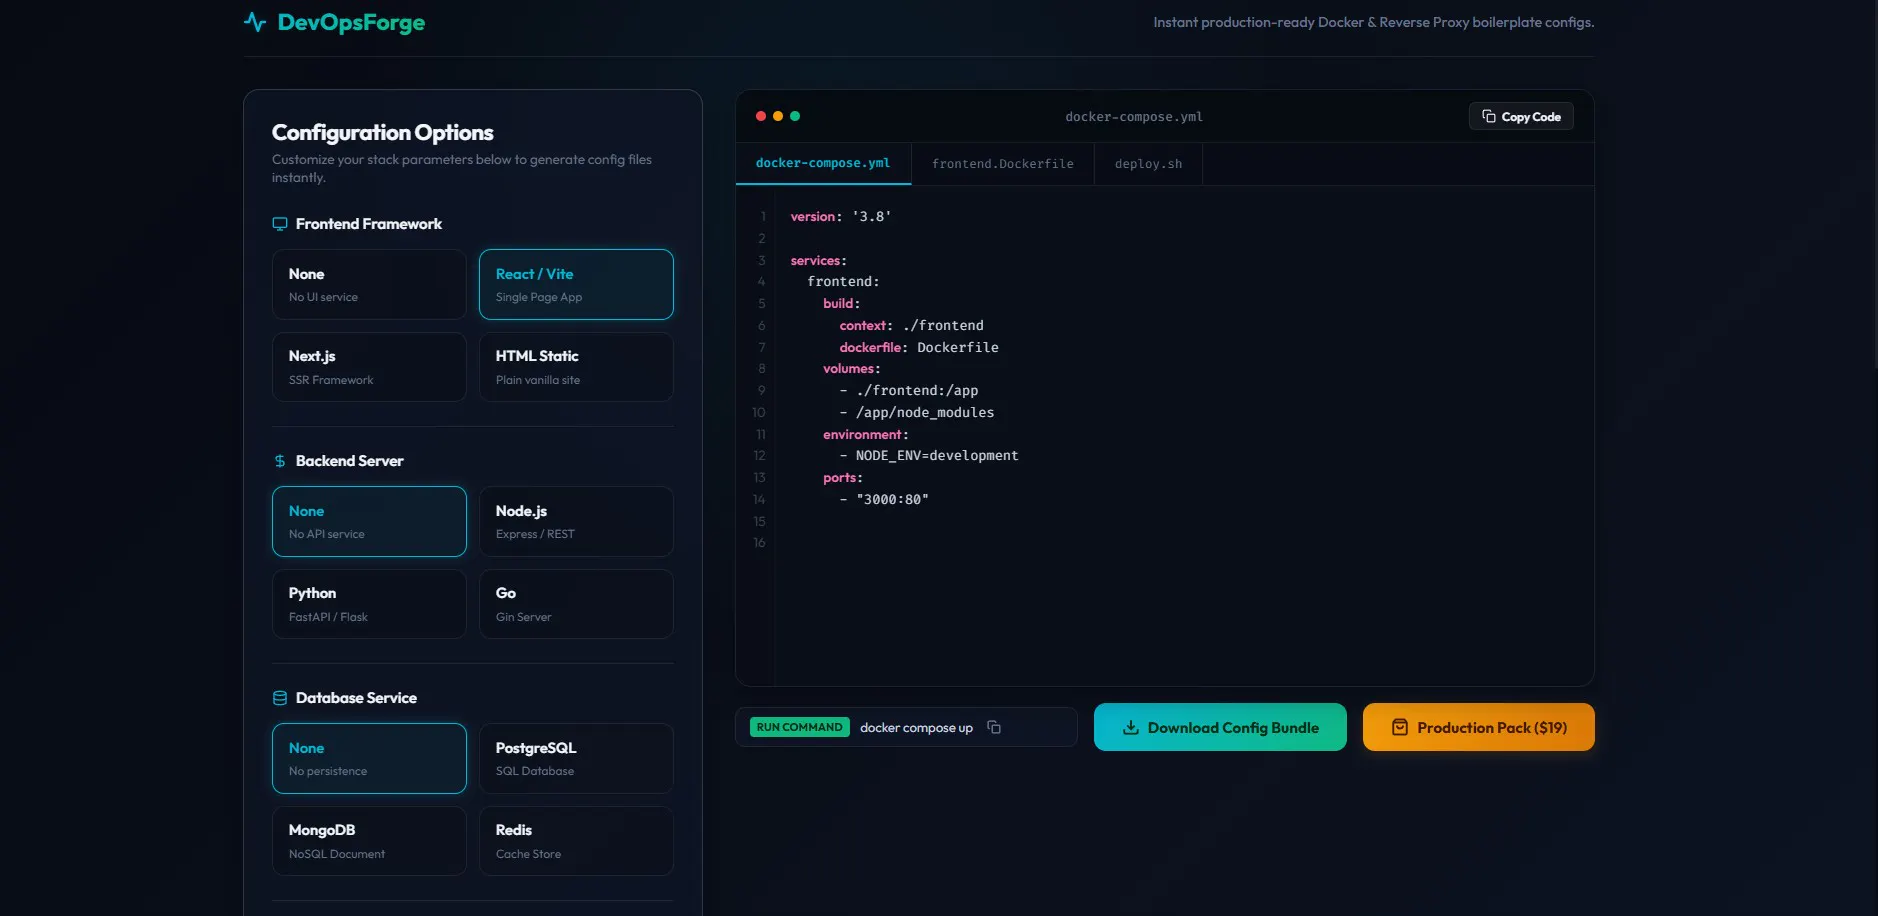Viewport: 1878px width, 916px height.
Task: Click the context: ./frontend code line
Action: point(911,326)
